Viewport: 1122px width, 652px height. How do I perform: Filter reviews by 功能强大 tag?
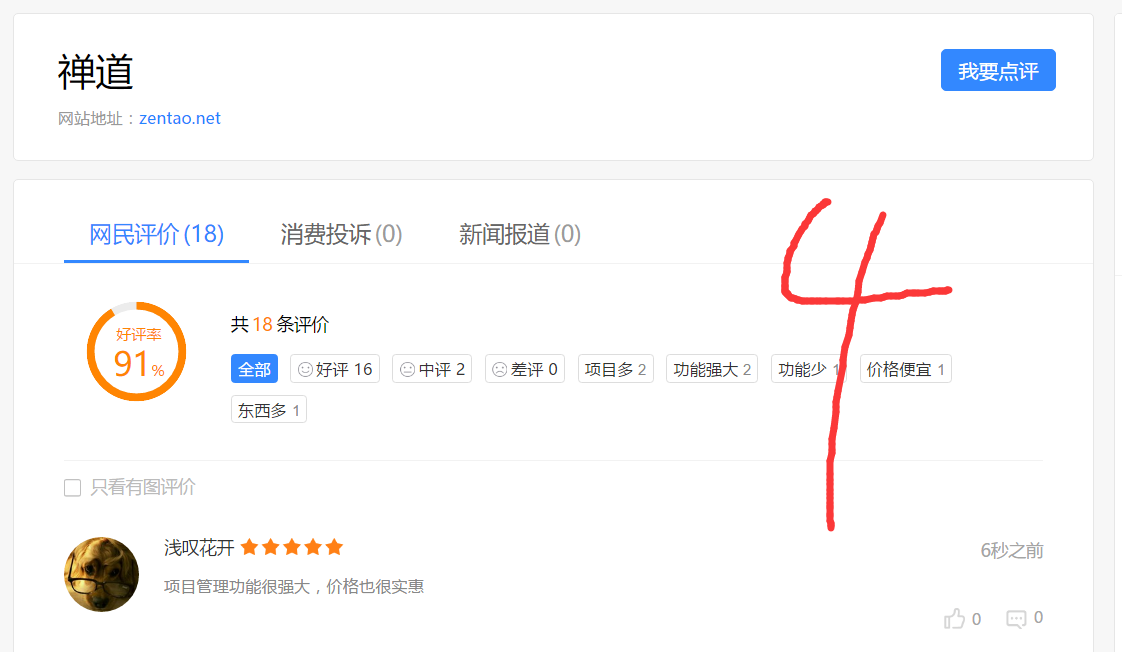(x=711, y=369)
